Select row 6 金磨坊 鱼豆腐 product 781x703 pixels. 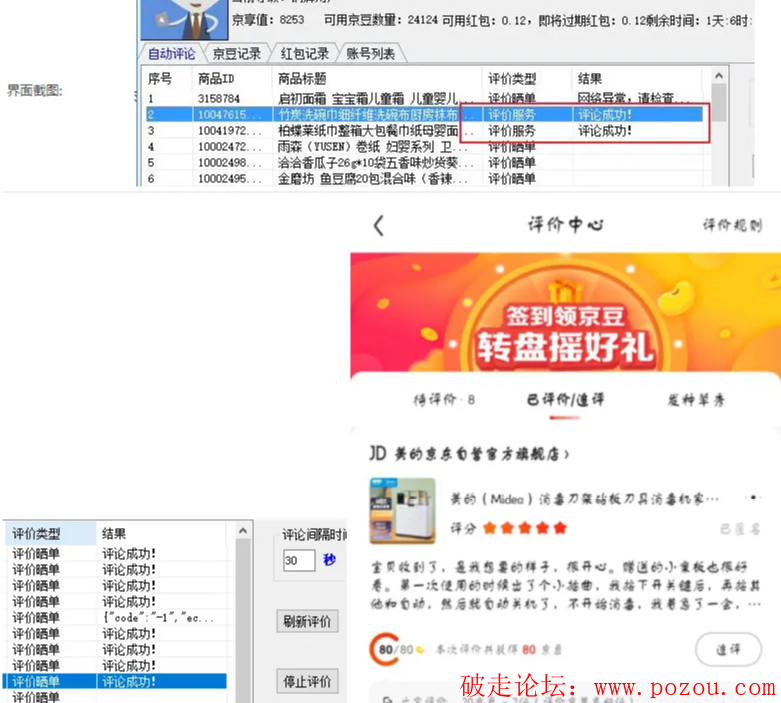(424, 179)
